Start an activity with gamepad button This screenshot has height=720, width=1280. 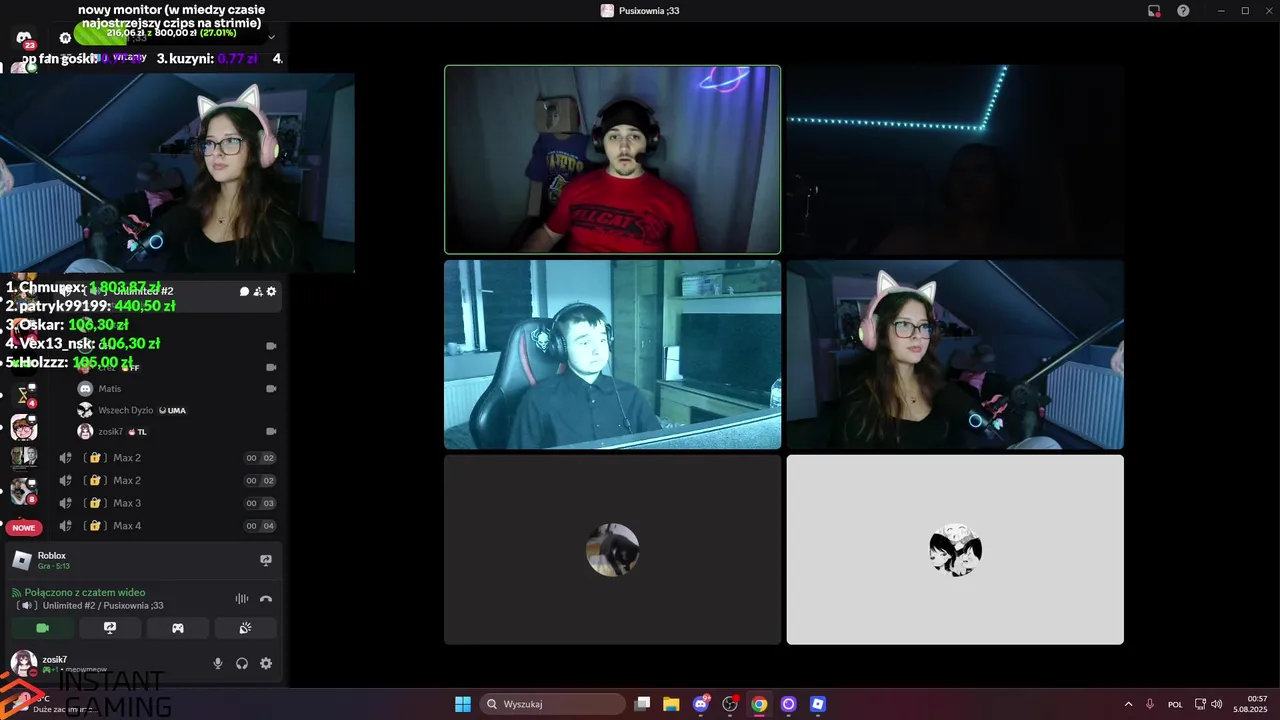tap(178, 628)
